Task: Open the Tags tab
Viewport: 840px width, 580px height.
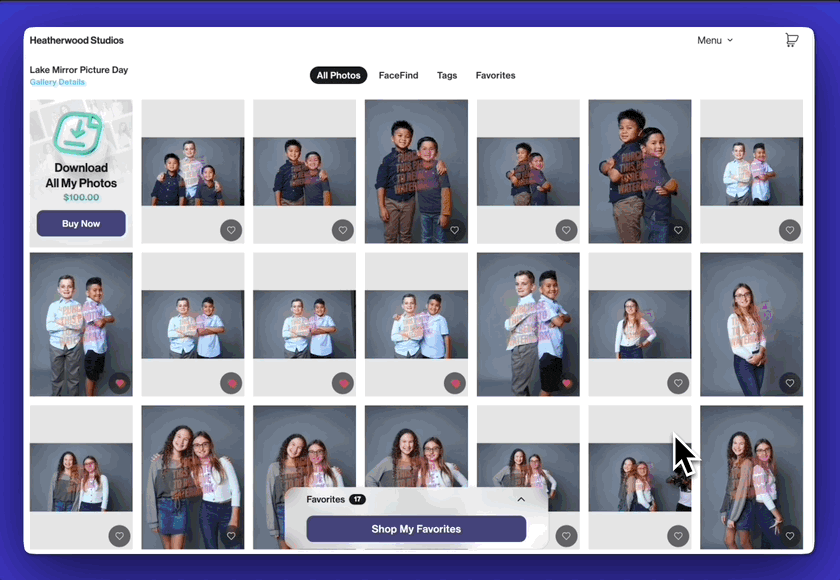Action: click(447, 76)
